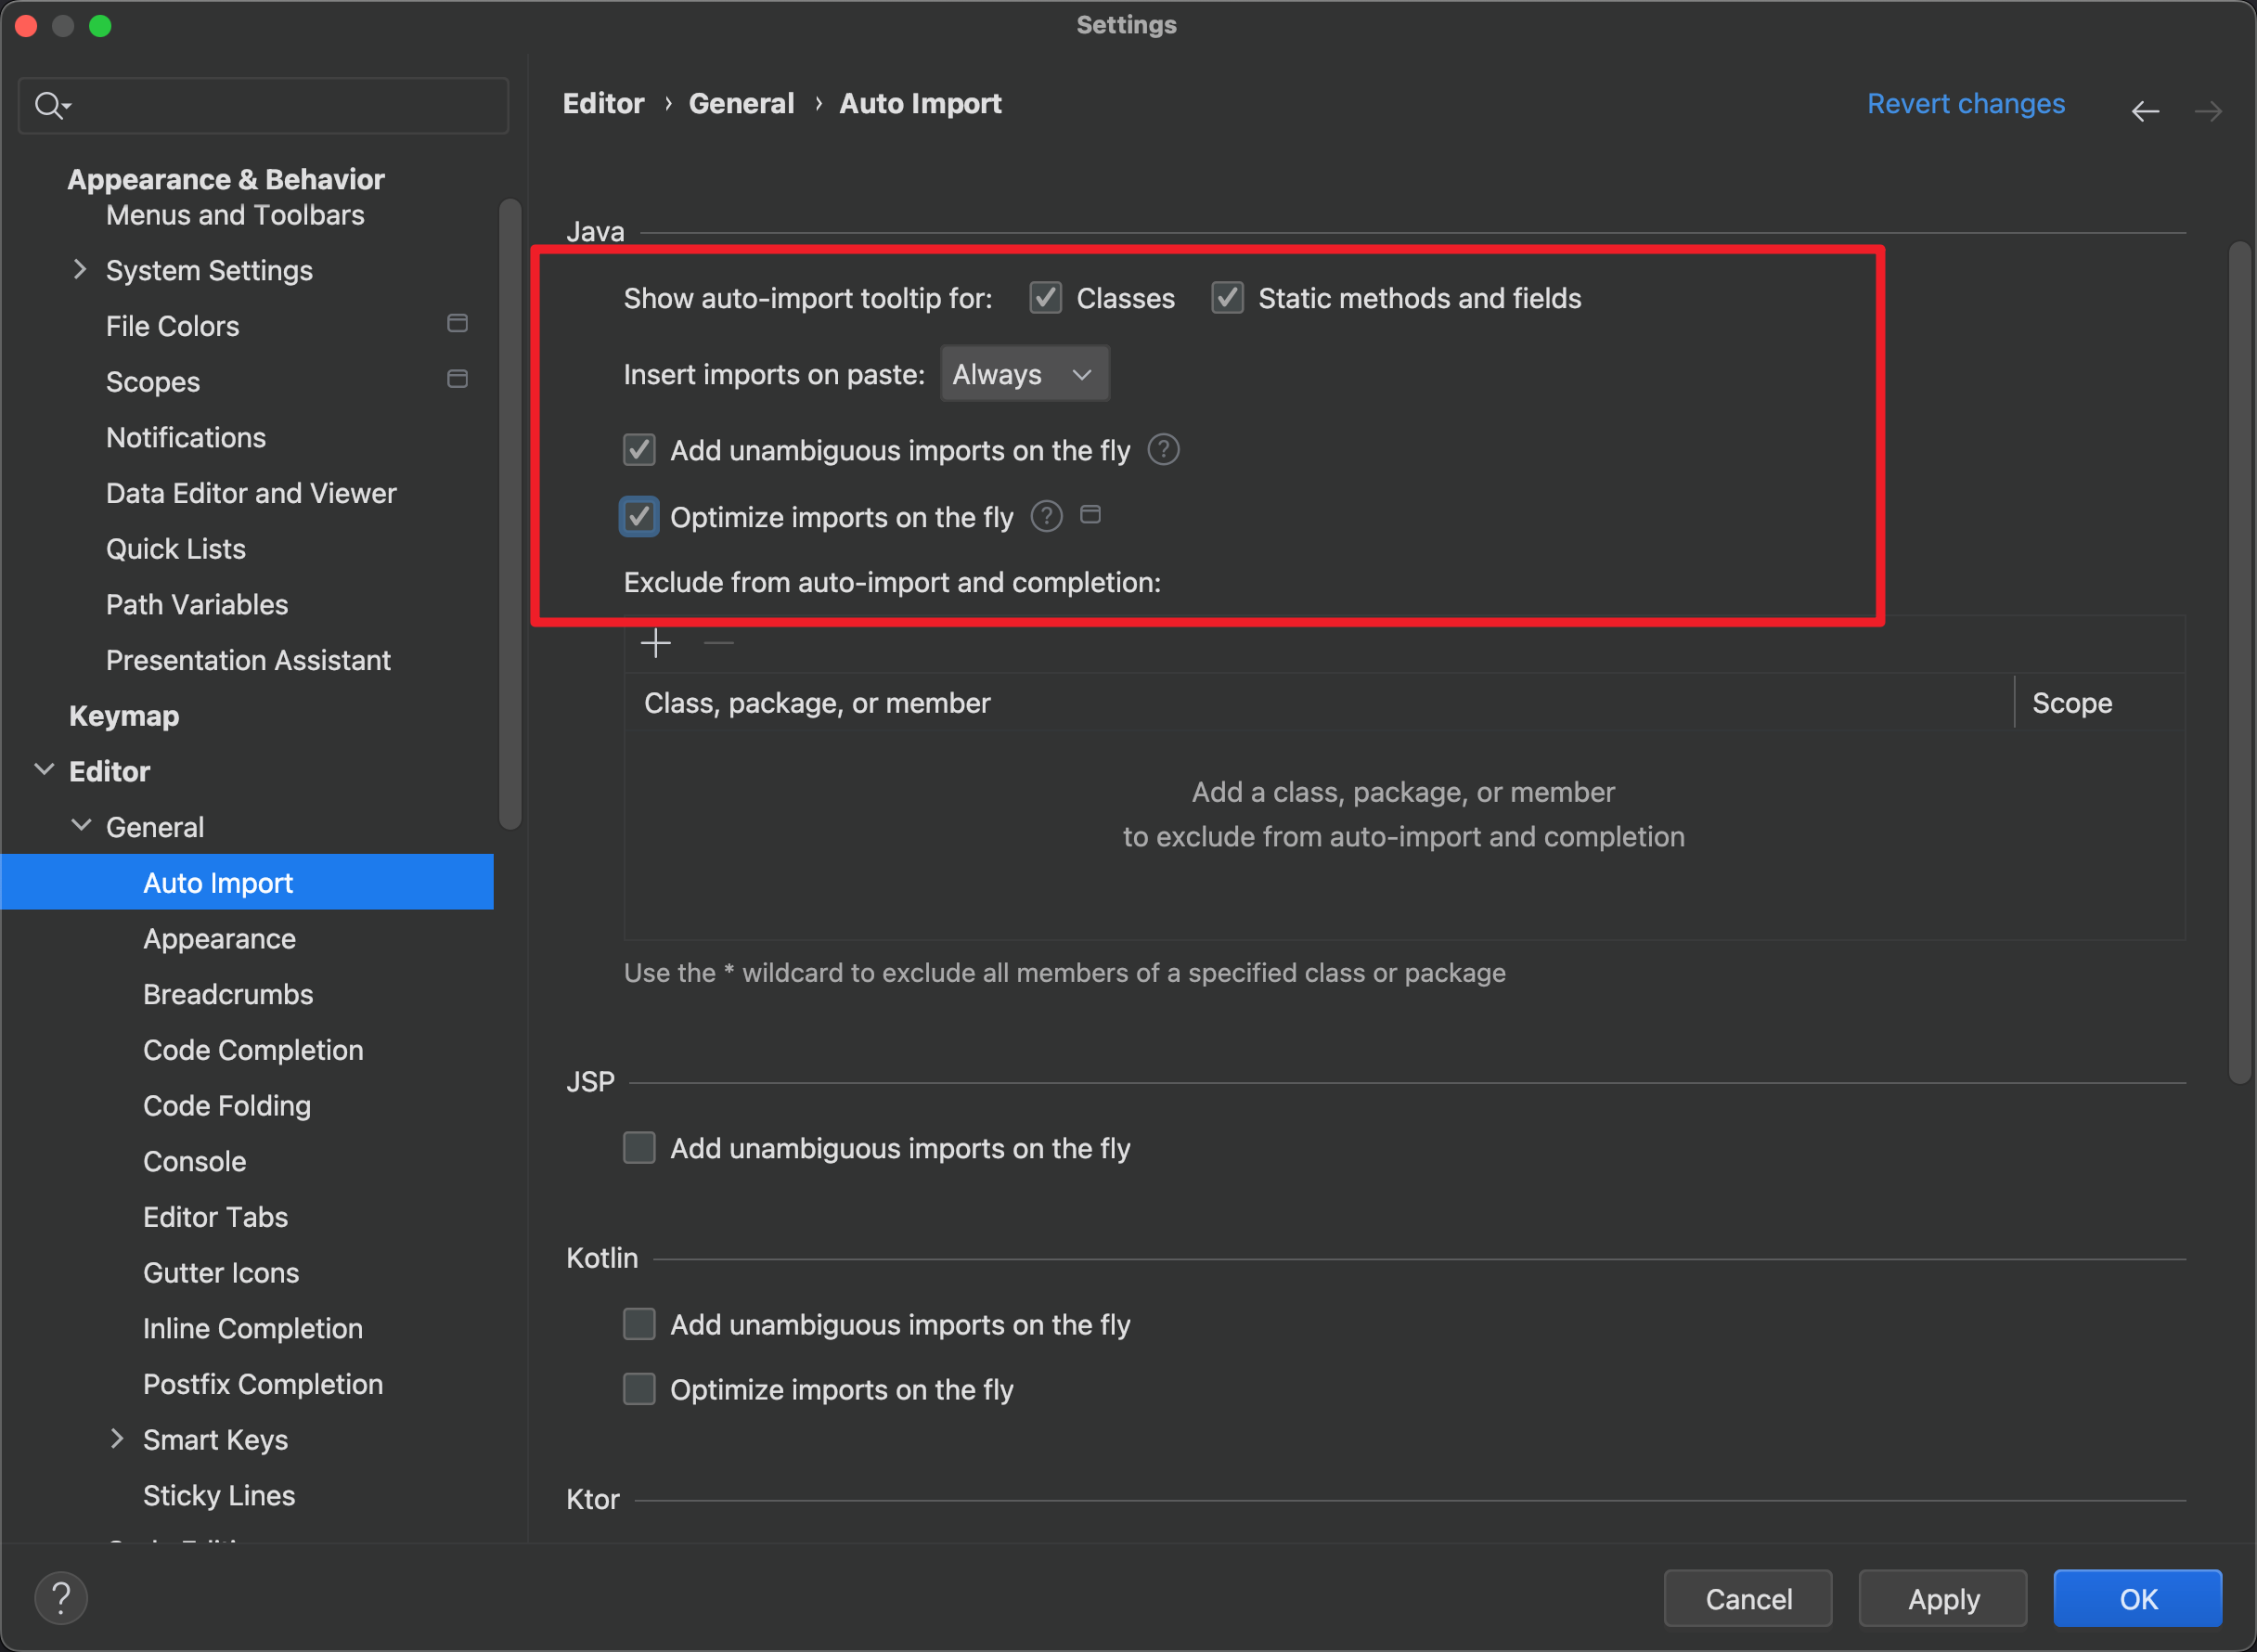Click the Revert changes link
2257x1652 pixels.
pyautogui.click(x=1965, y=104)
